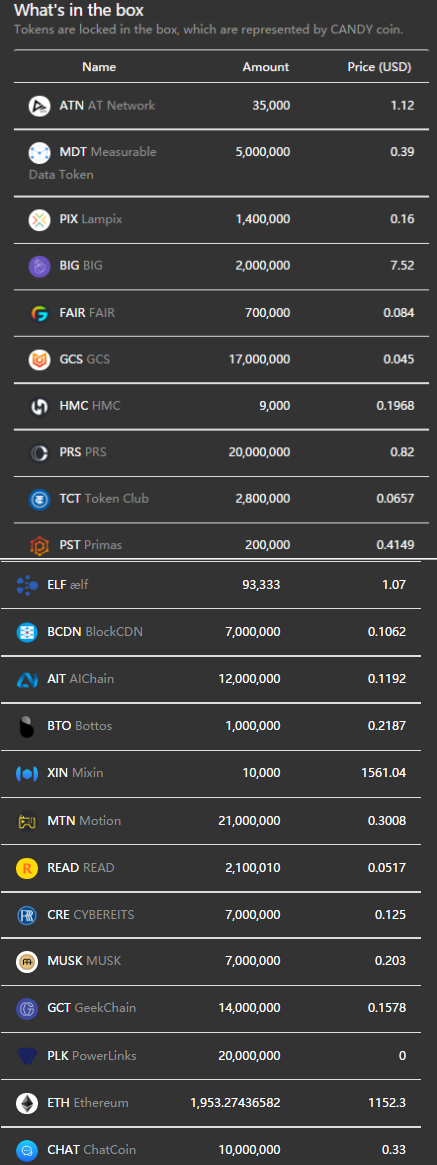The width and height of the screenshot is (437, 1165).
Task: Select the XIN Mixin token icon
Action: tap(27, 773)
